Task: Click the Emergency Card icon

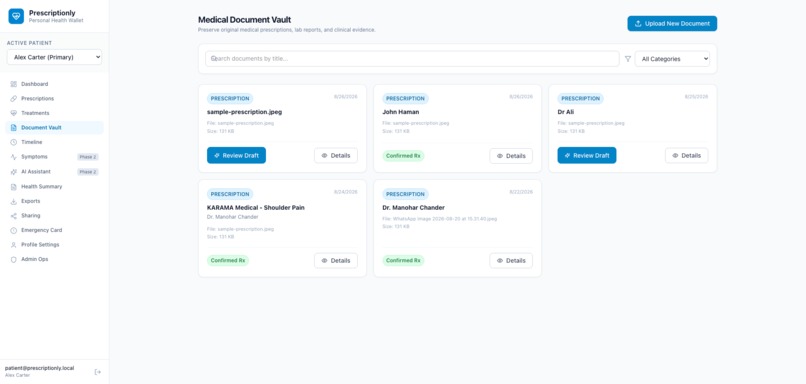Action: click(13, 230)
